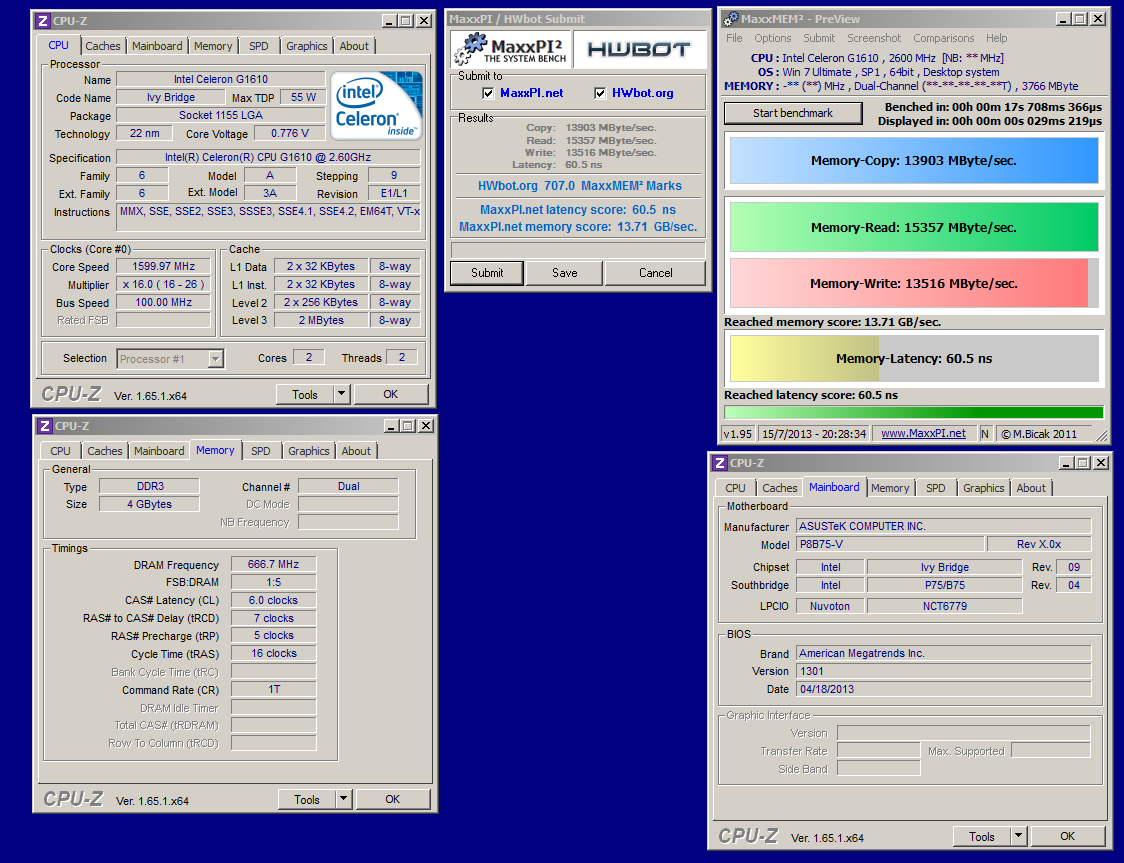1124x863 pixels.
Task: Switch to CPU tab in the Memory CPU-Z window
Action: coord(60,451)
